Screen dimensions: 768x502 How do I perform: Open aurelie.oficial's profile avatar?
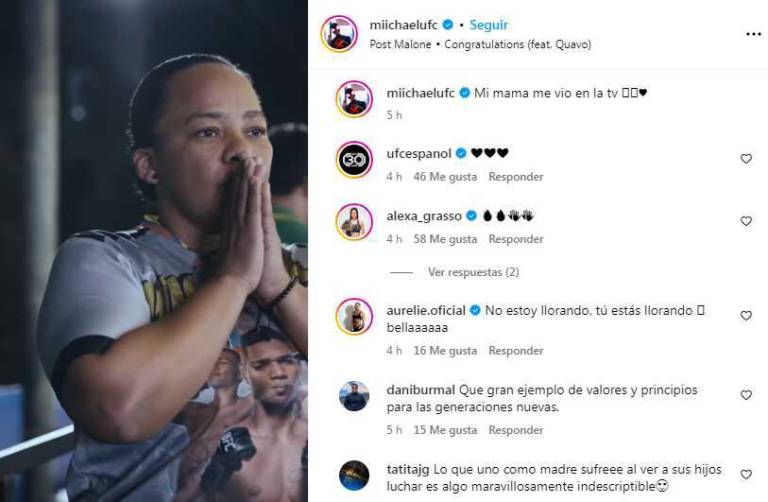pyautogui.click(x=354, y=316)
